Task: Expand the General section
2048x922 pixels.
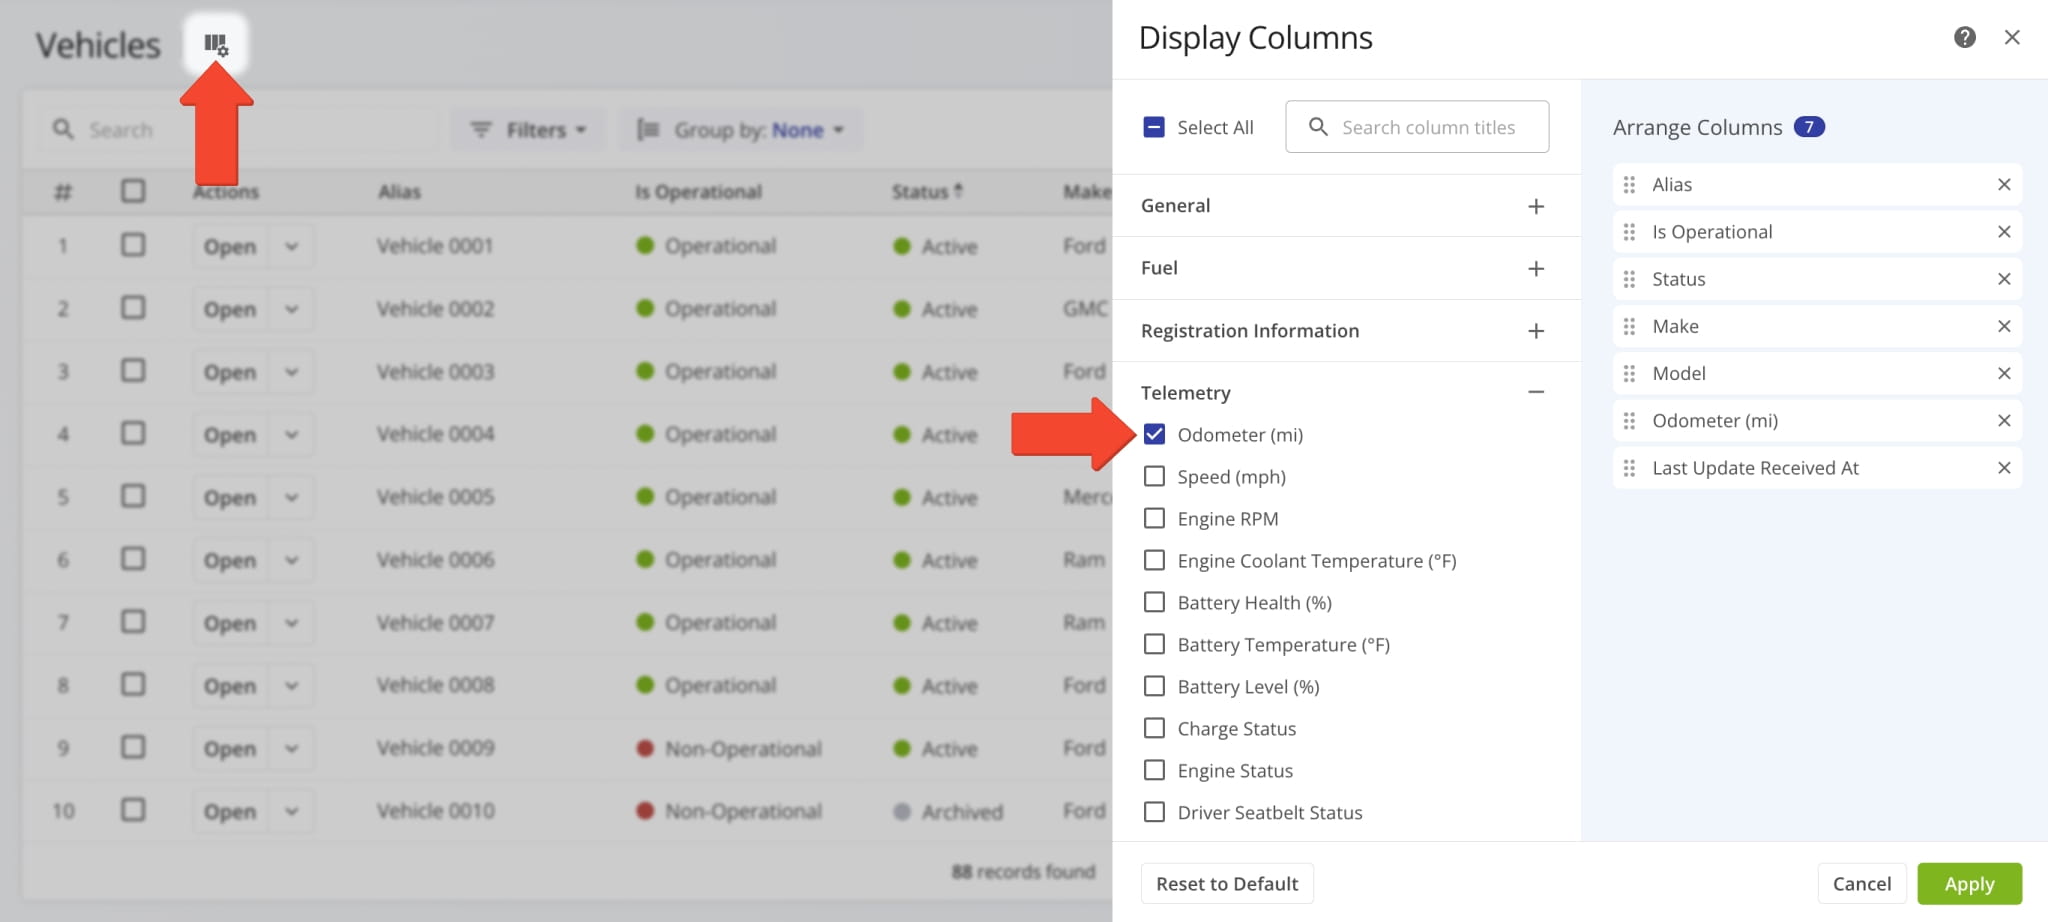Action: tap(1536, 206)
